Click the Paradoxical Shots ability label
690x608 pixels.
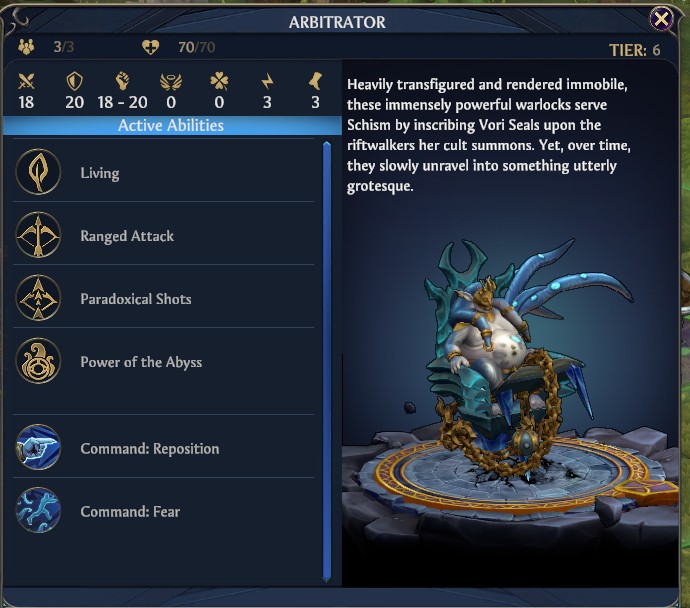pos(136,299)
